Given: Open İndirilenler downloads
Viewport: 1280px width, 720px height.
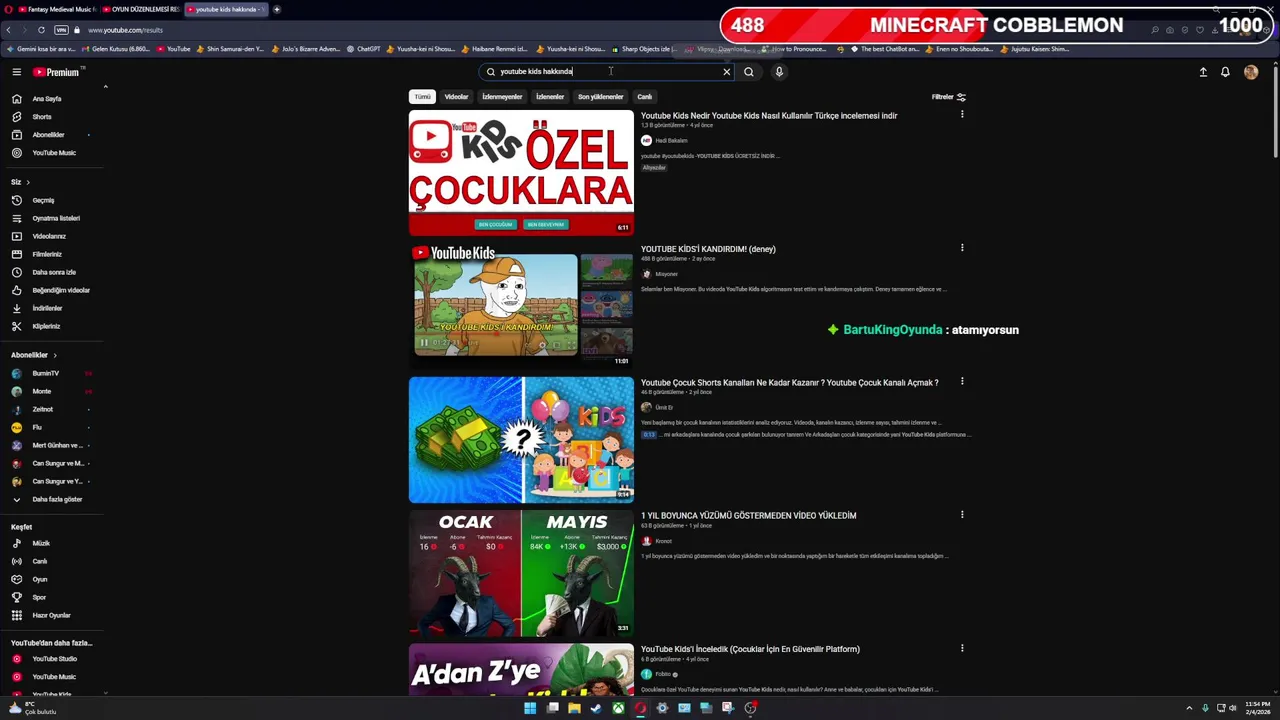Looking at the screenshot, I should pos(47,308).
